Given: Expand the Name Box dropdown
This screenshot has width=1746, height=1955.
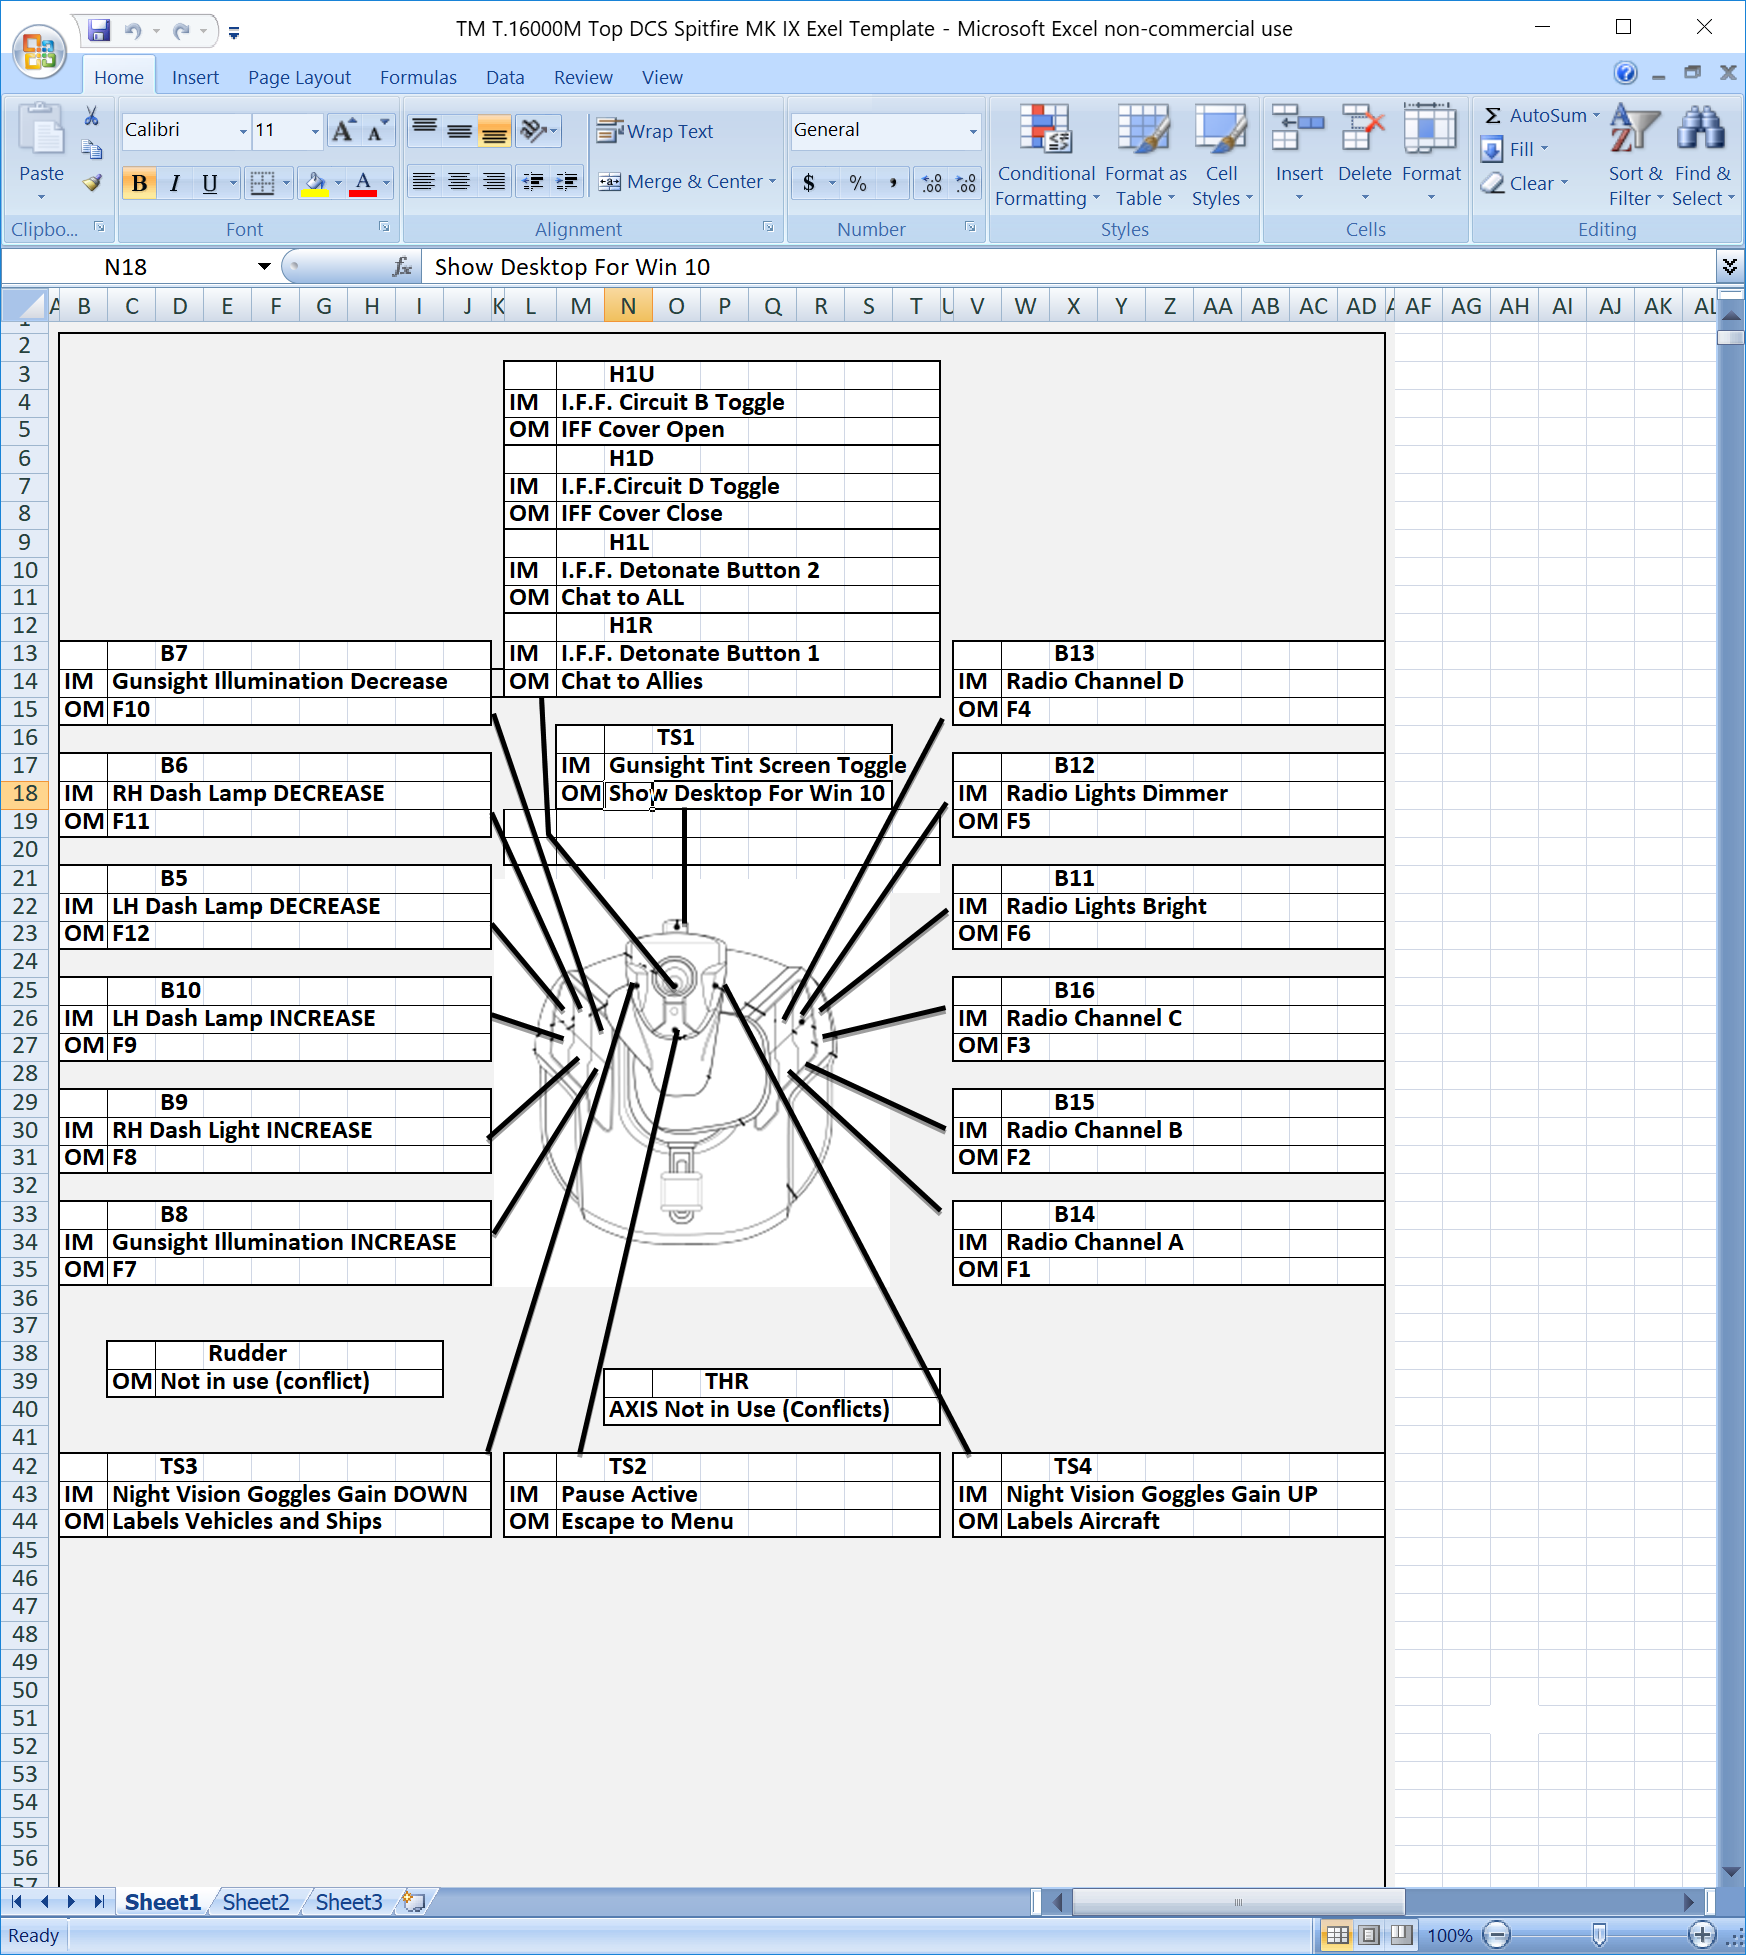Looking at the screenshot, I should [264, 267].
